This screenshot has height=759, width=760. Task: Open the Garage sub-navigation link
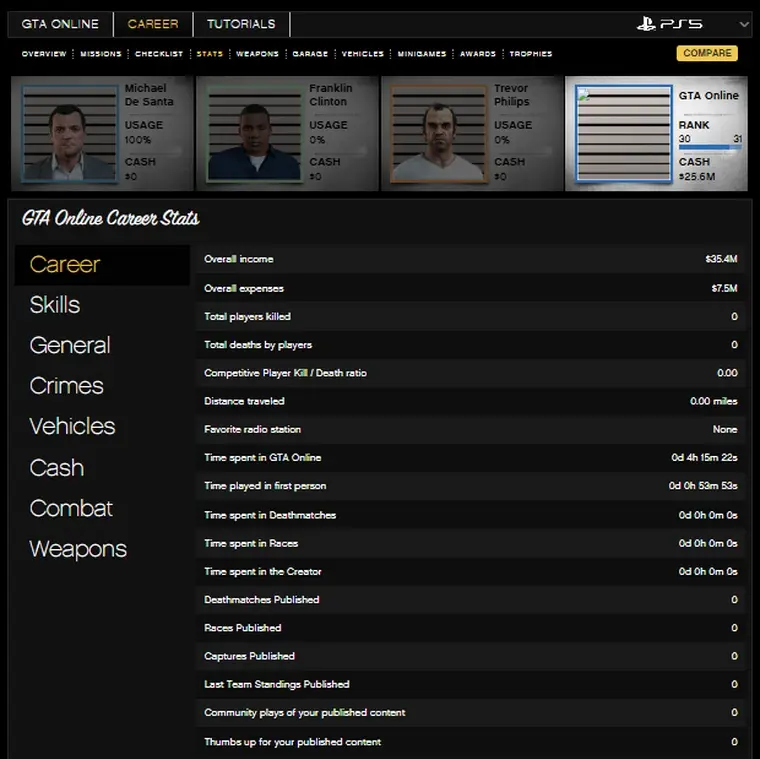pyautogui.click(x=310, y=54)
